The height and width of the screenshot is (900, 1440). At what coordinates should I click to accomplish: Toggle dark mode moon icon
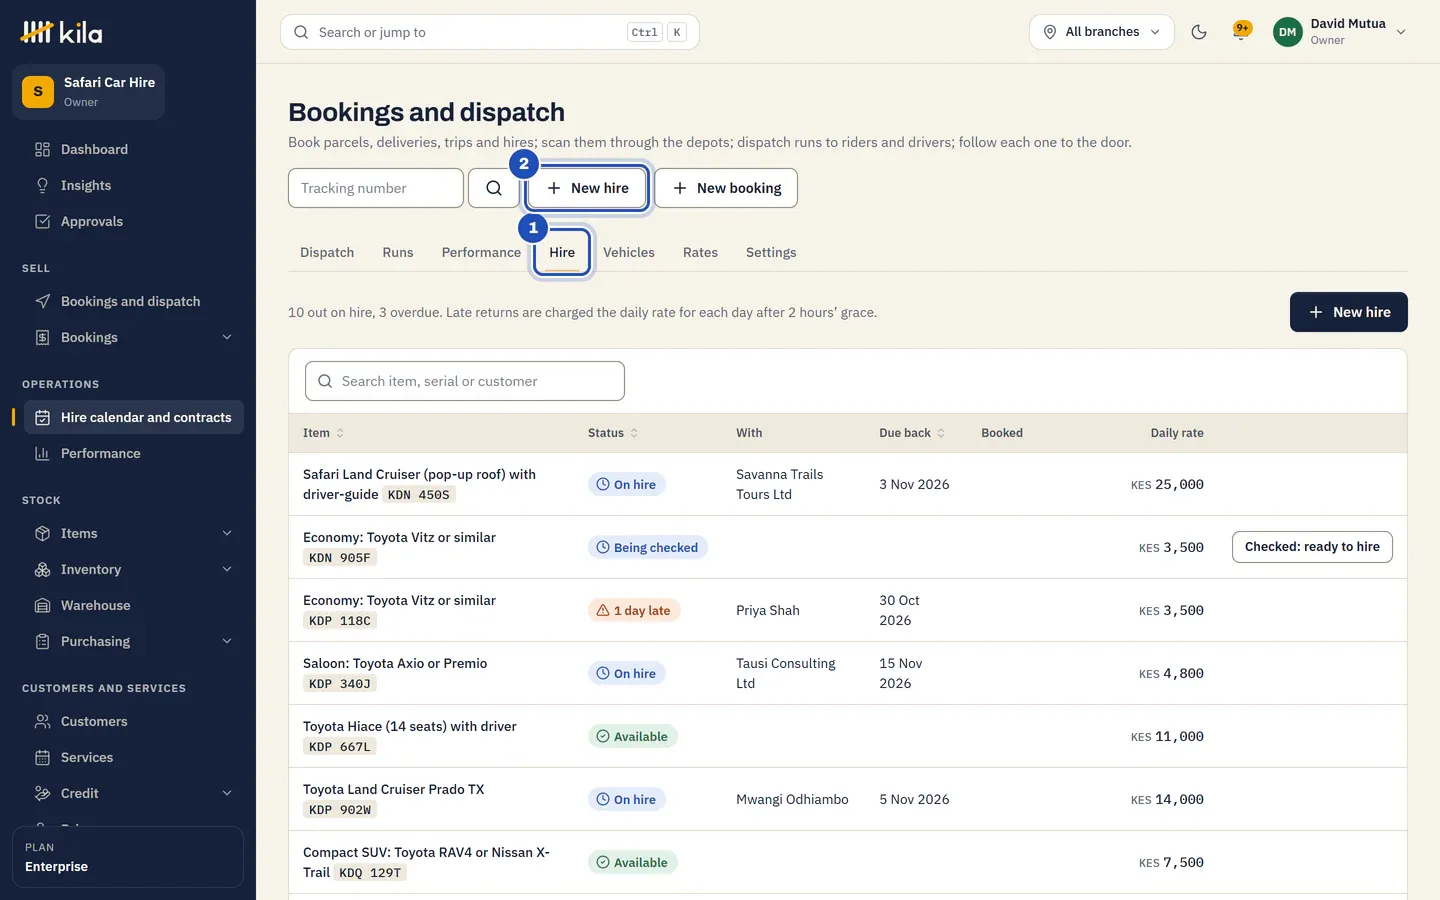tap(1199, 32)
